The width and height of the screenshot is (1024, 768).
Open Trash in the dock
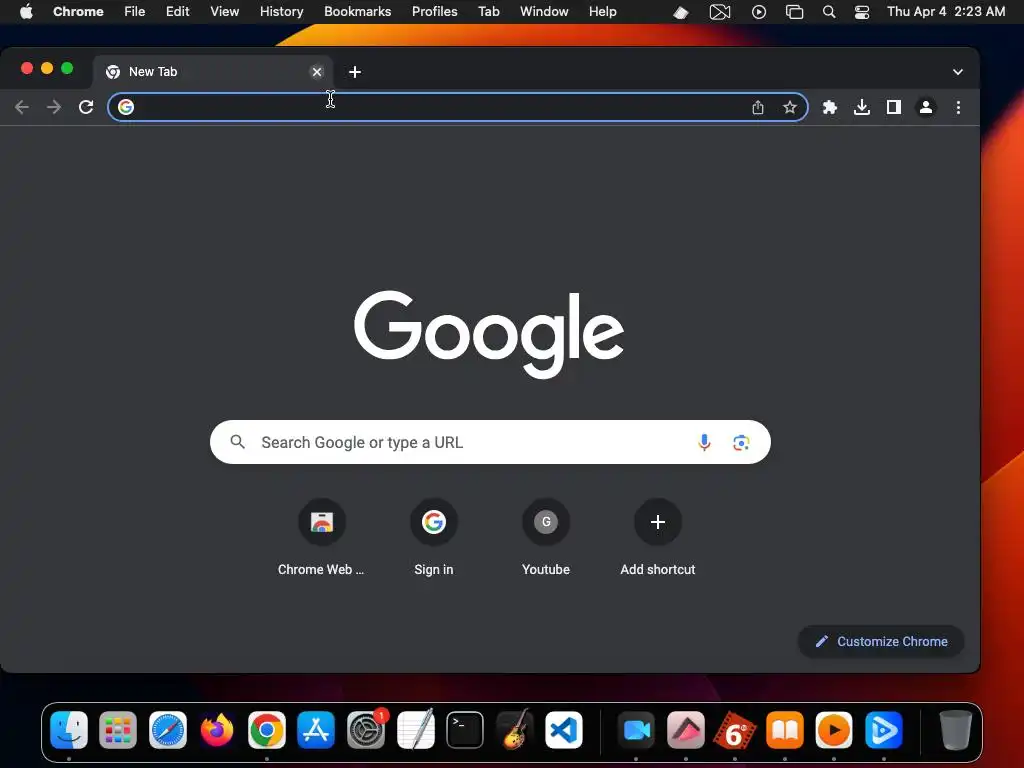pyautogui.click(x=955, y=730)
